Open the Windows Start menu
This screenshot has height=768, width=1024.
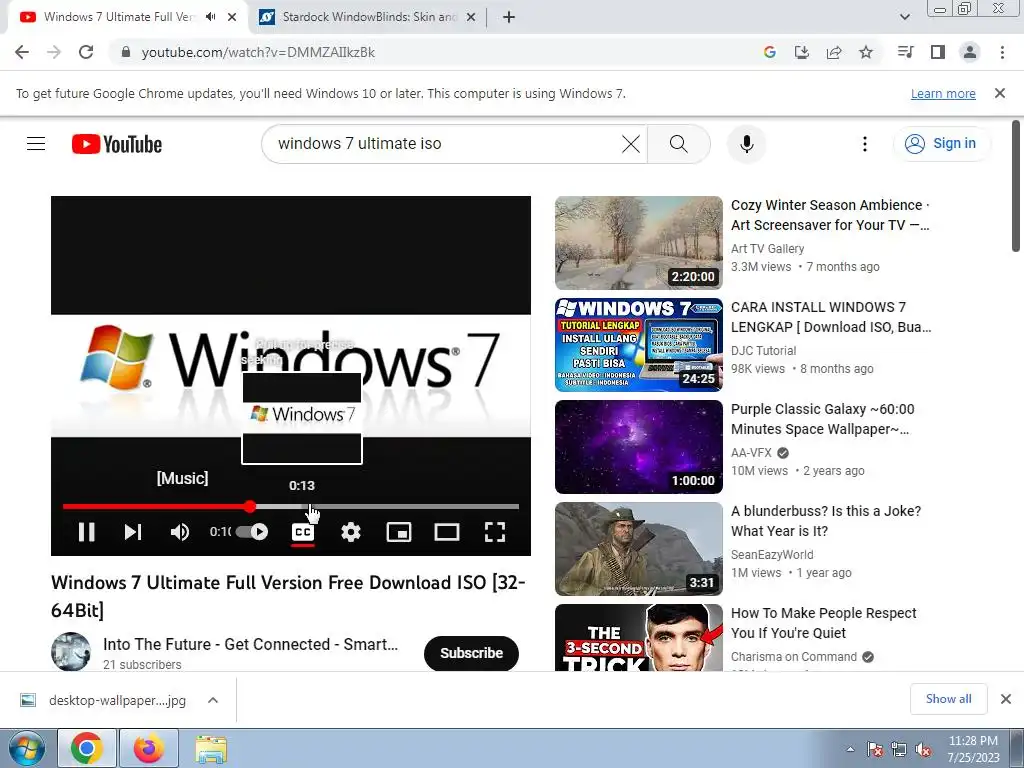tap(26, 749)
